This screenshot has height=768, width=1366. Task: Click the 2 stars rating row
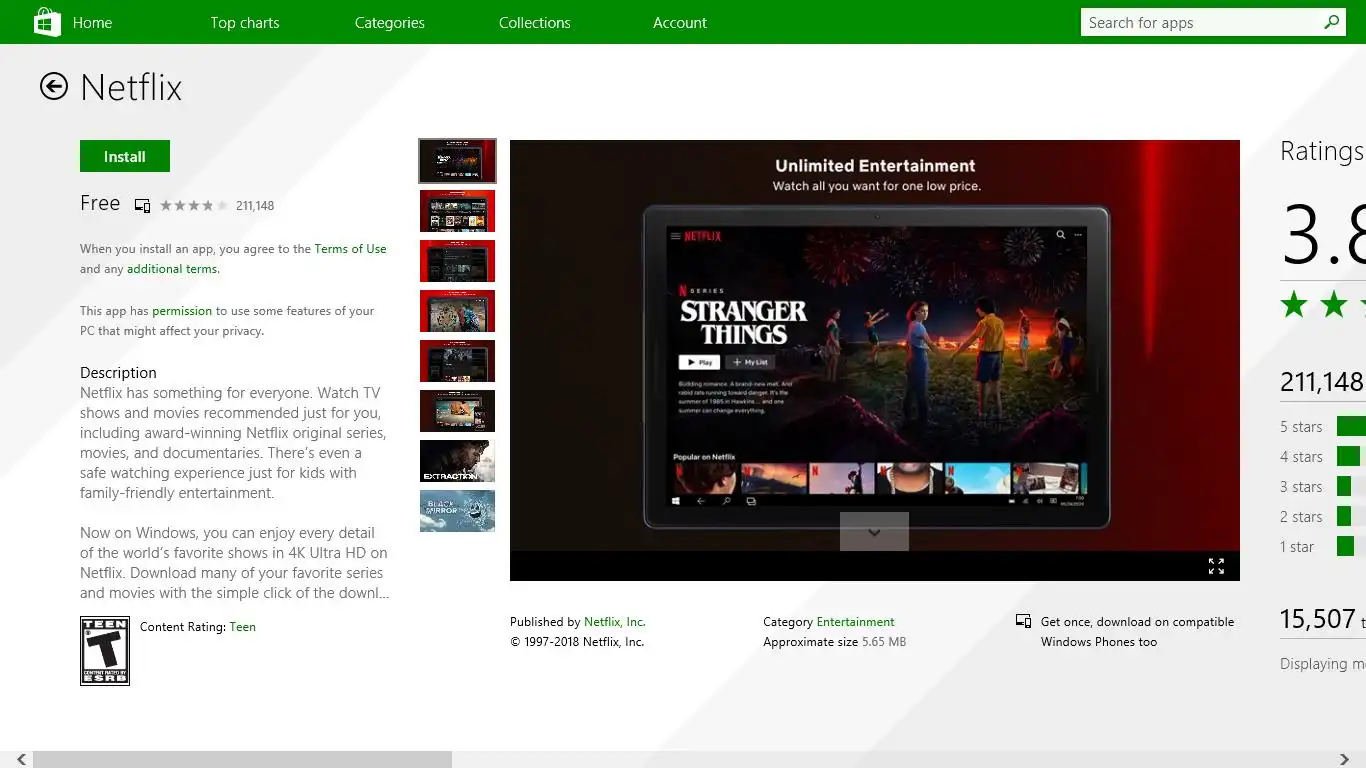pyautogui.click(x=1322, y=517)
